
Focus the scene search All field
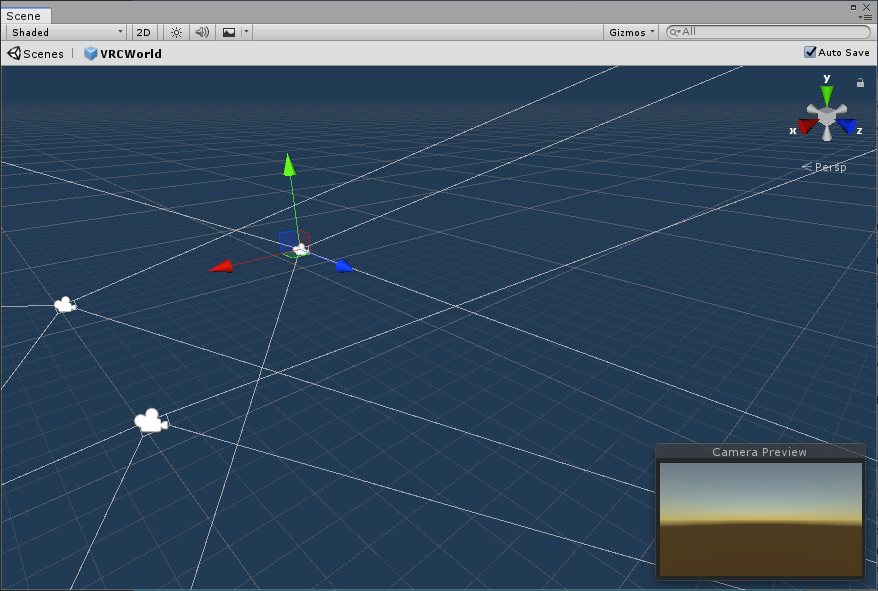pyautogui.click(x=768, y=32)
